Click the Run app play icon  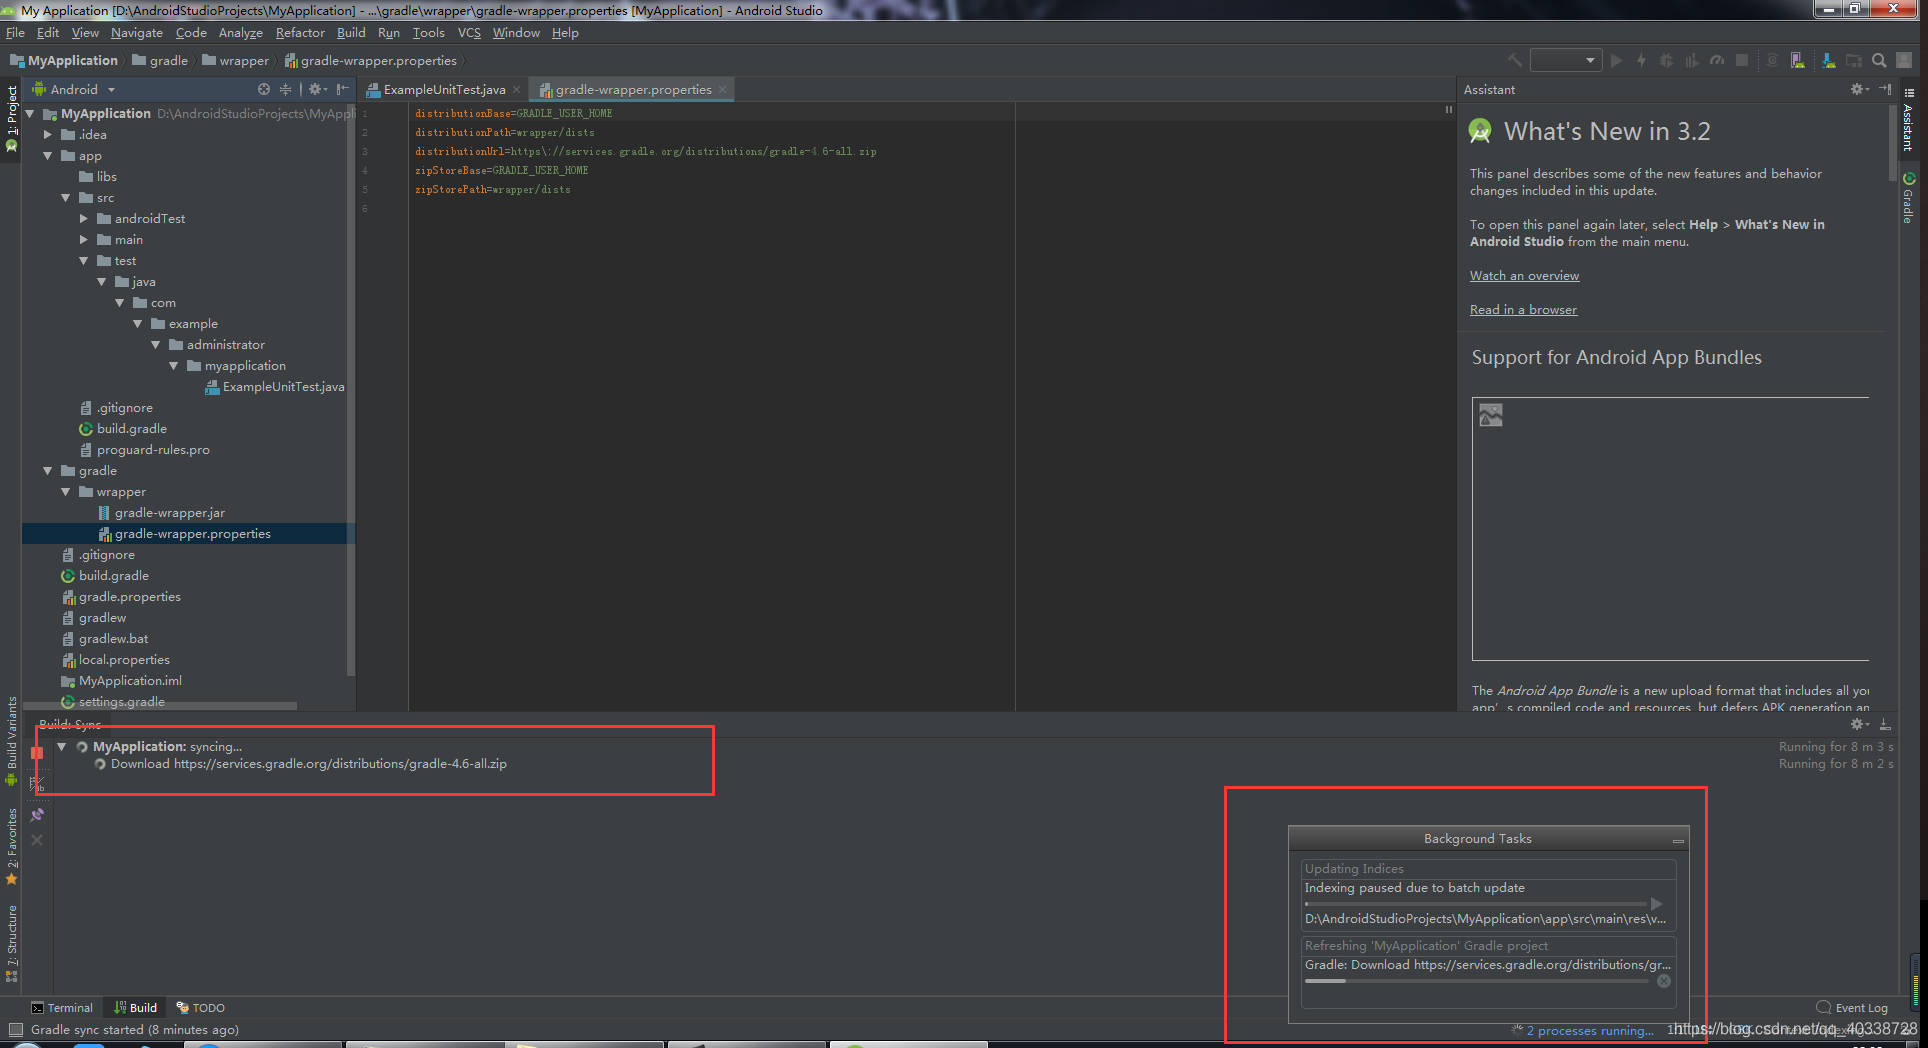pyautogui.click(x=1616, y=61)
